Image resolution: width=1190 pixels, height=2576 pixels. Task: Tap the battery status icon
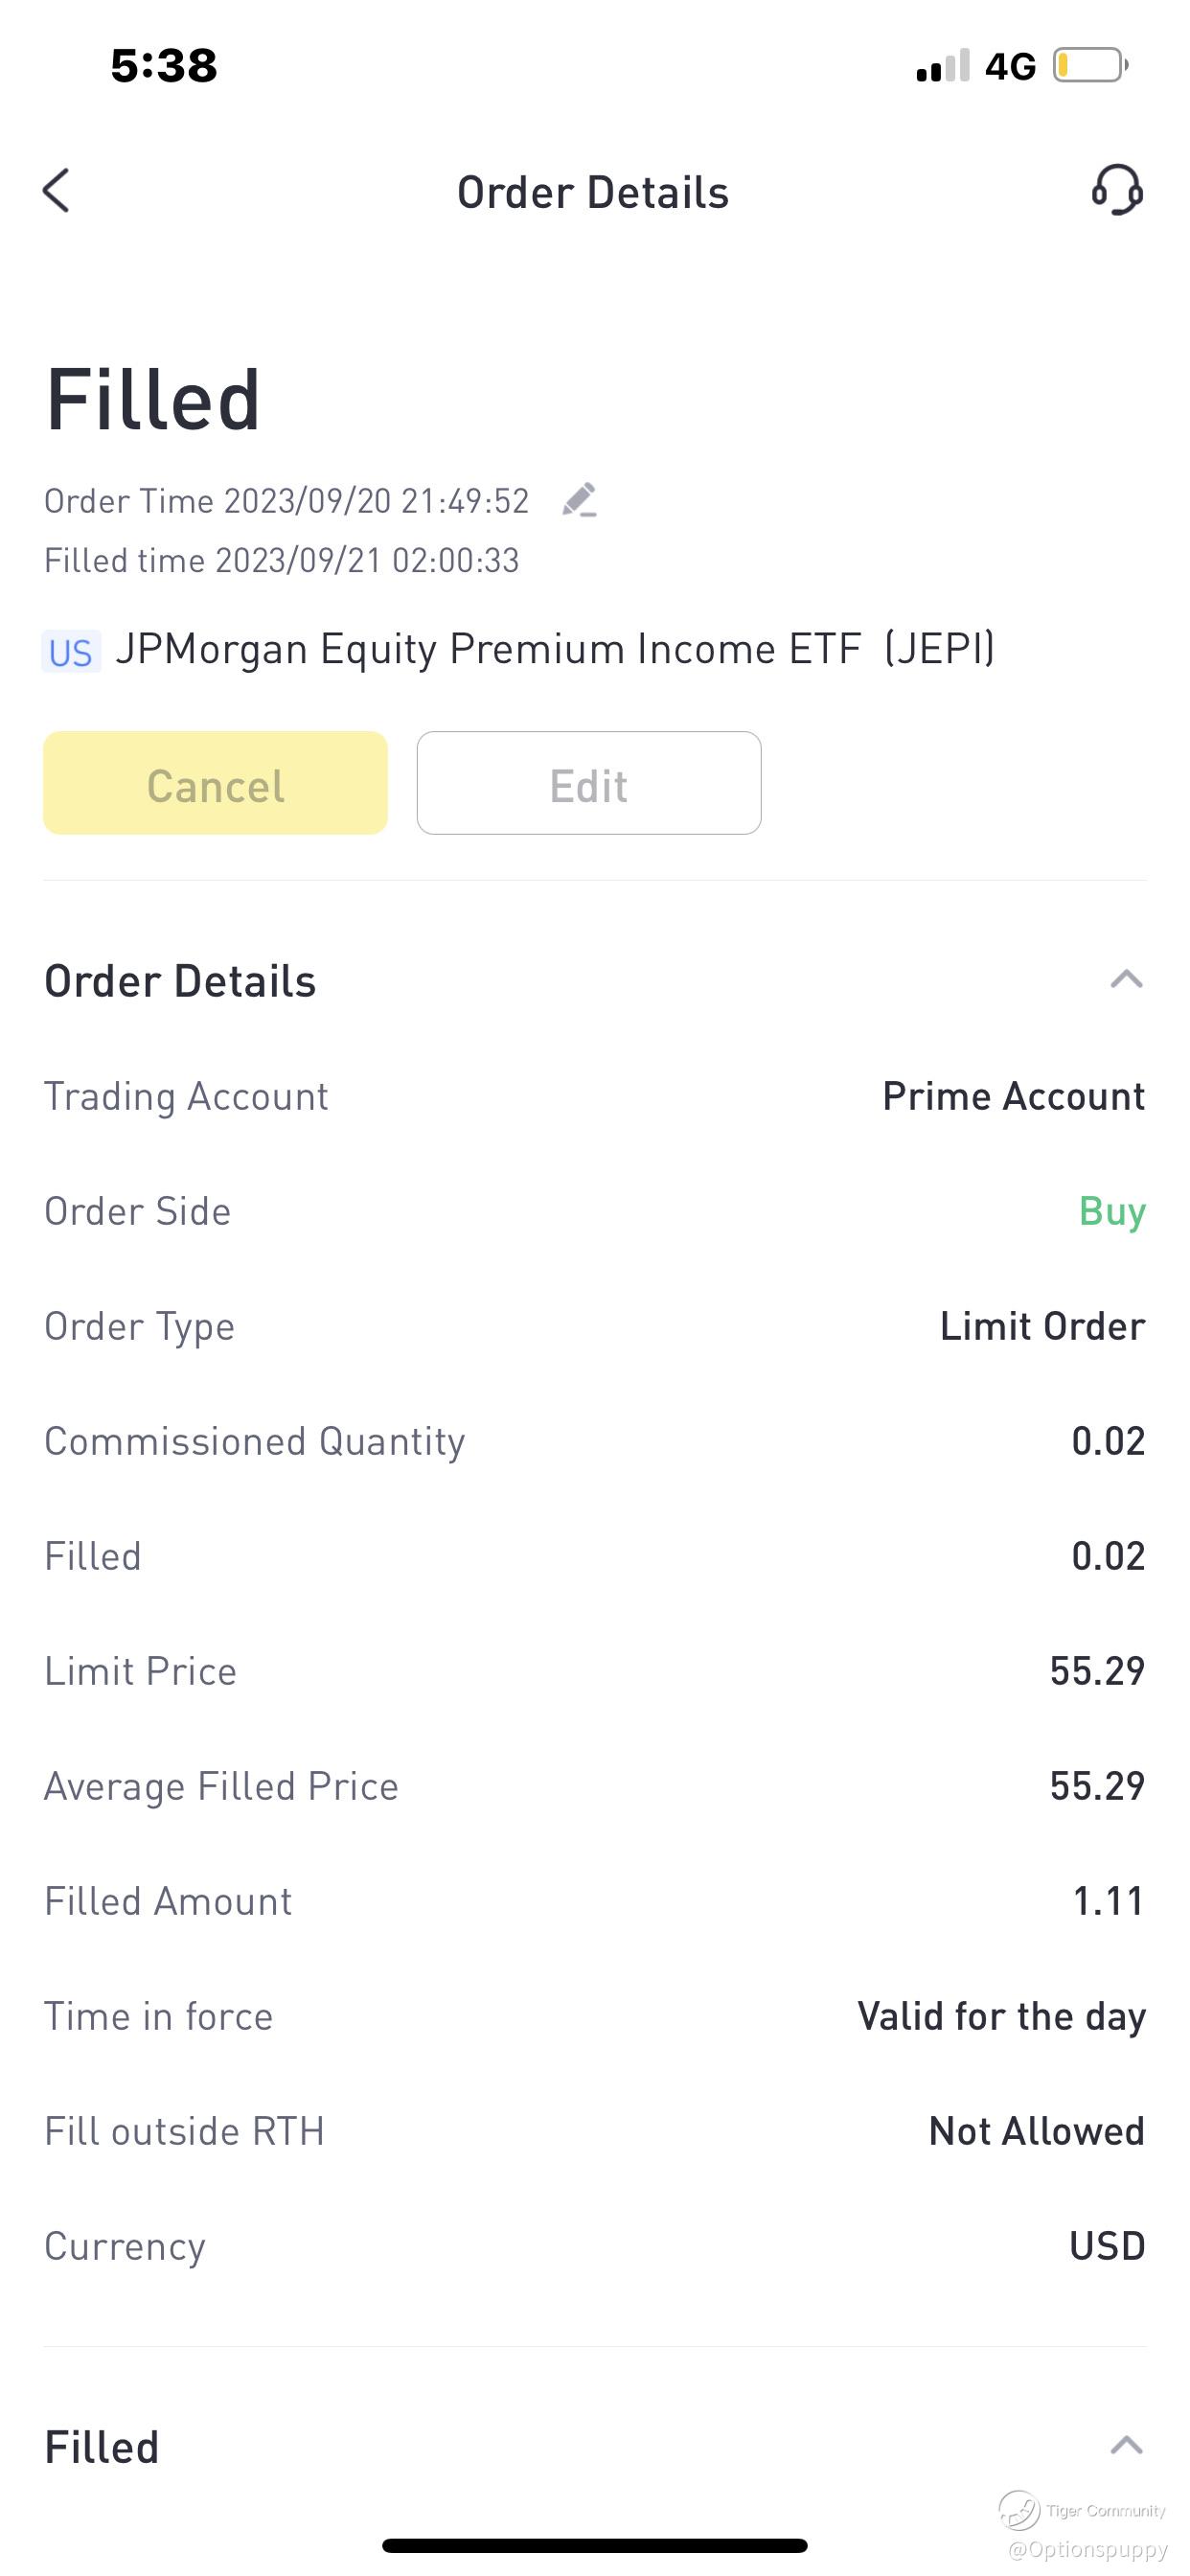[x=1091, y=66]
